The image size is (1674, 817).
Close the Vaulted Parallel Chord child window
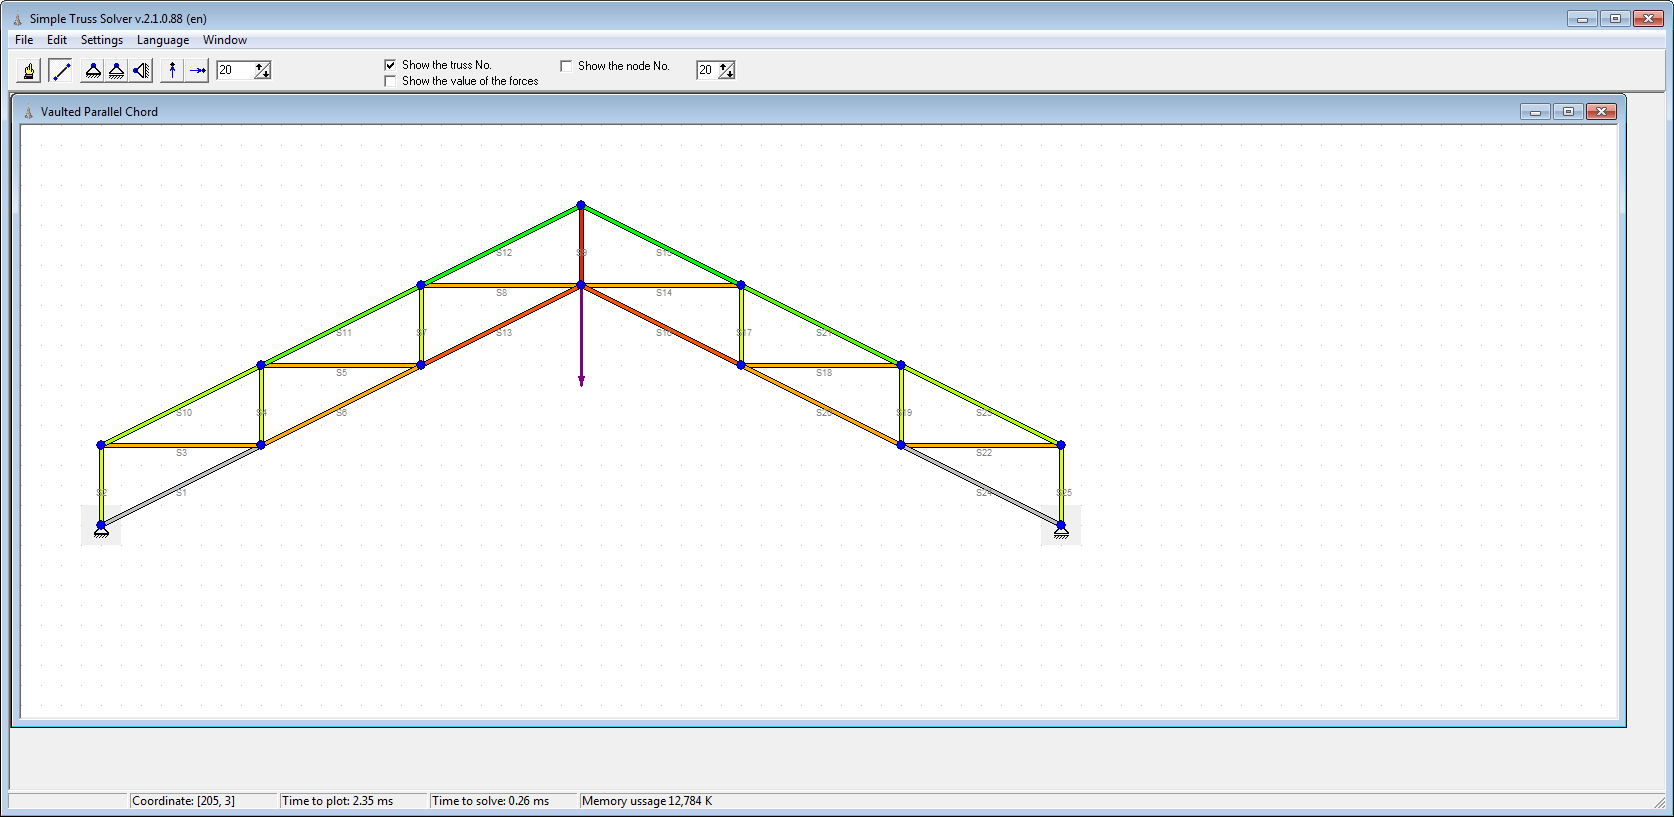pyautogui.click(x=1601, y=112)
